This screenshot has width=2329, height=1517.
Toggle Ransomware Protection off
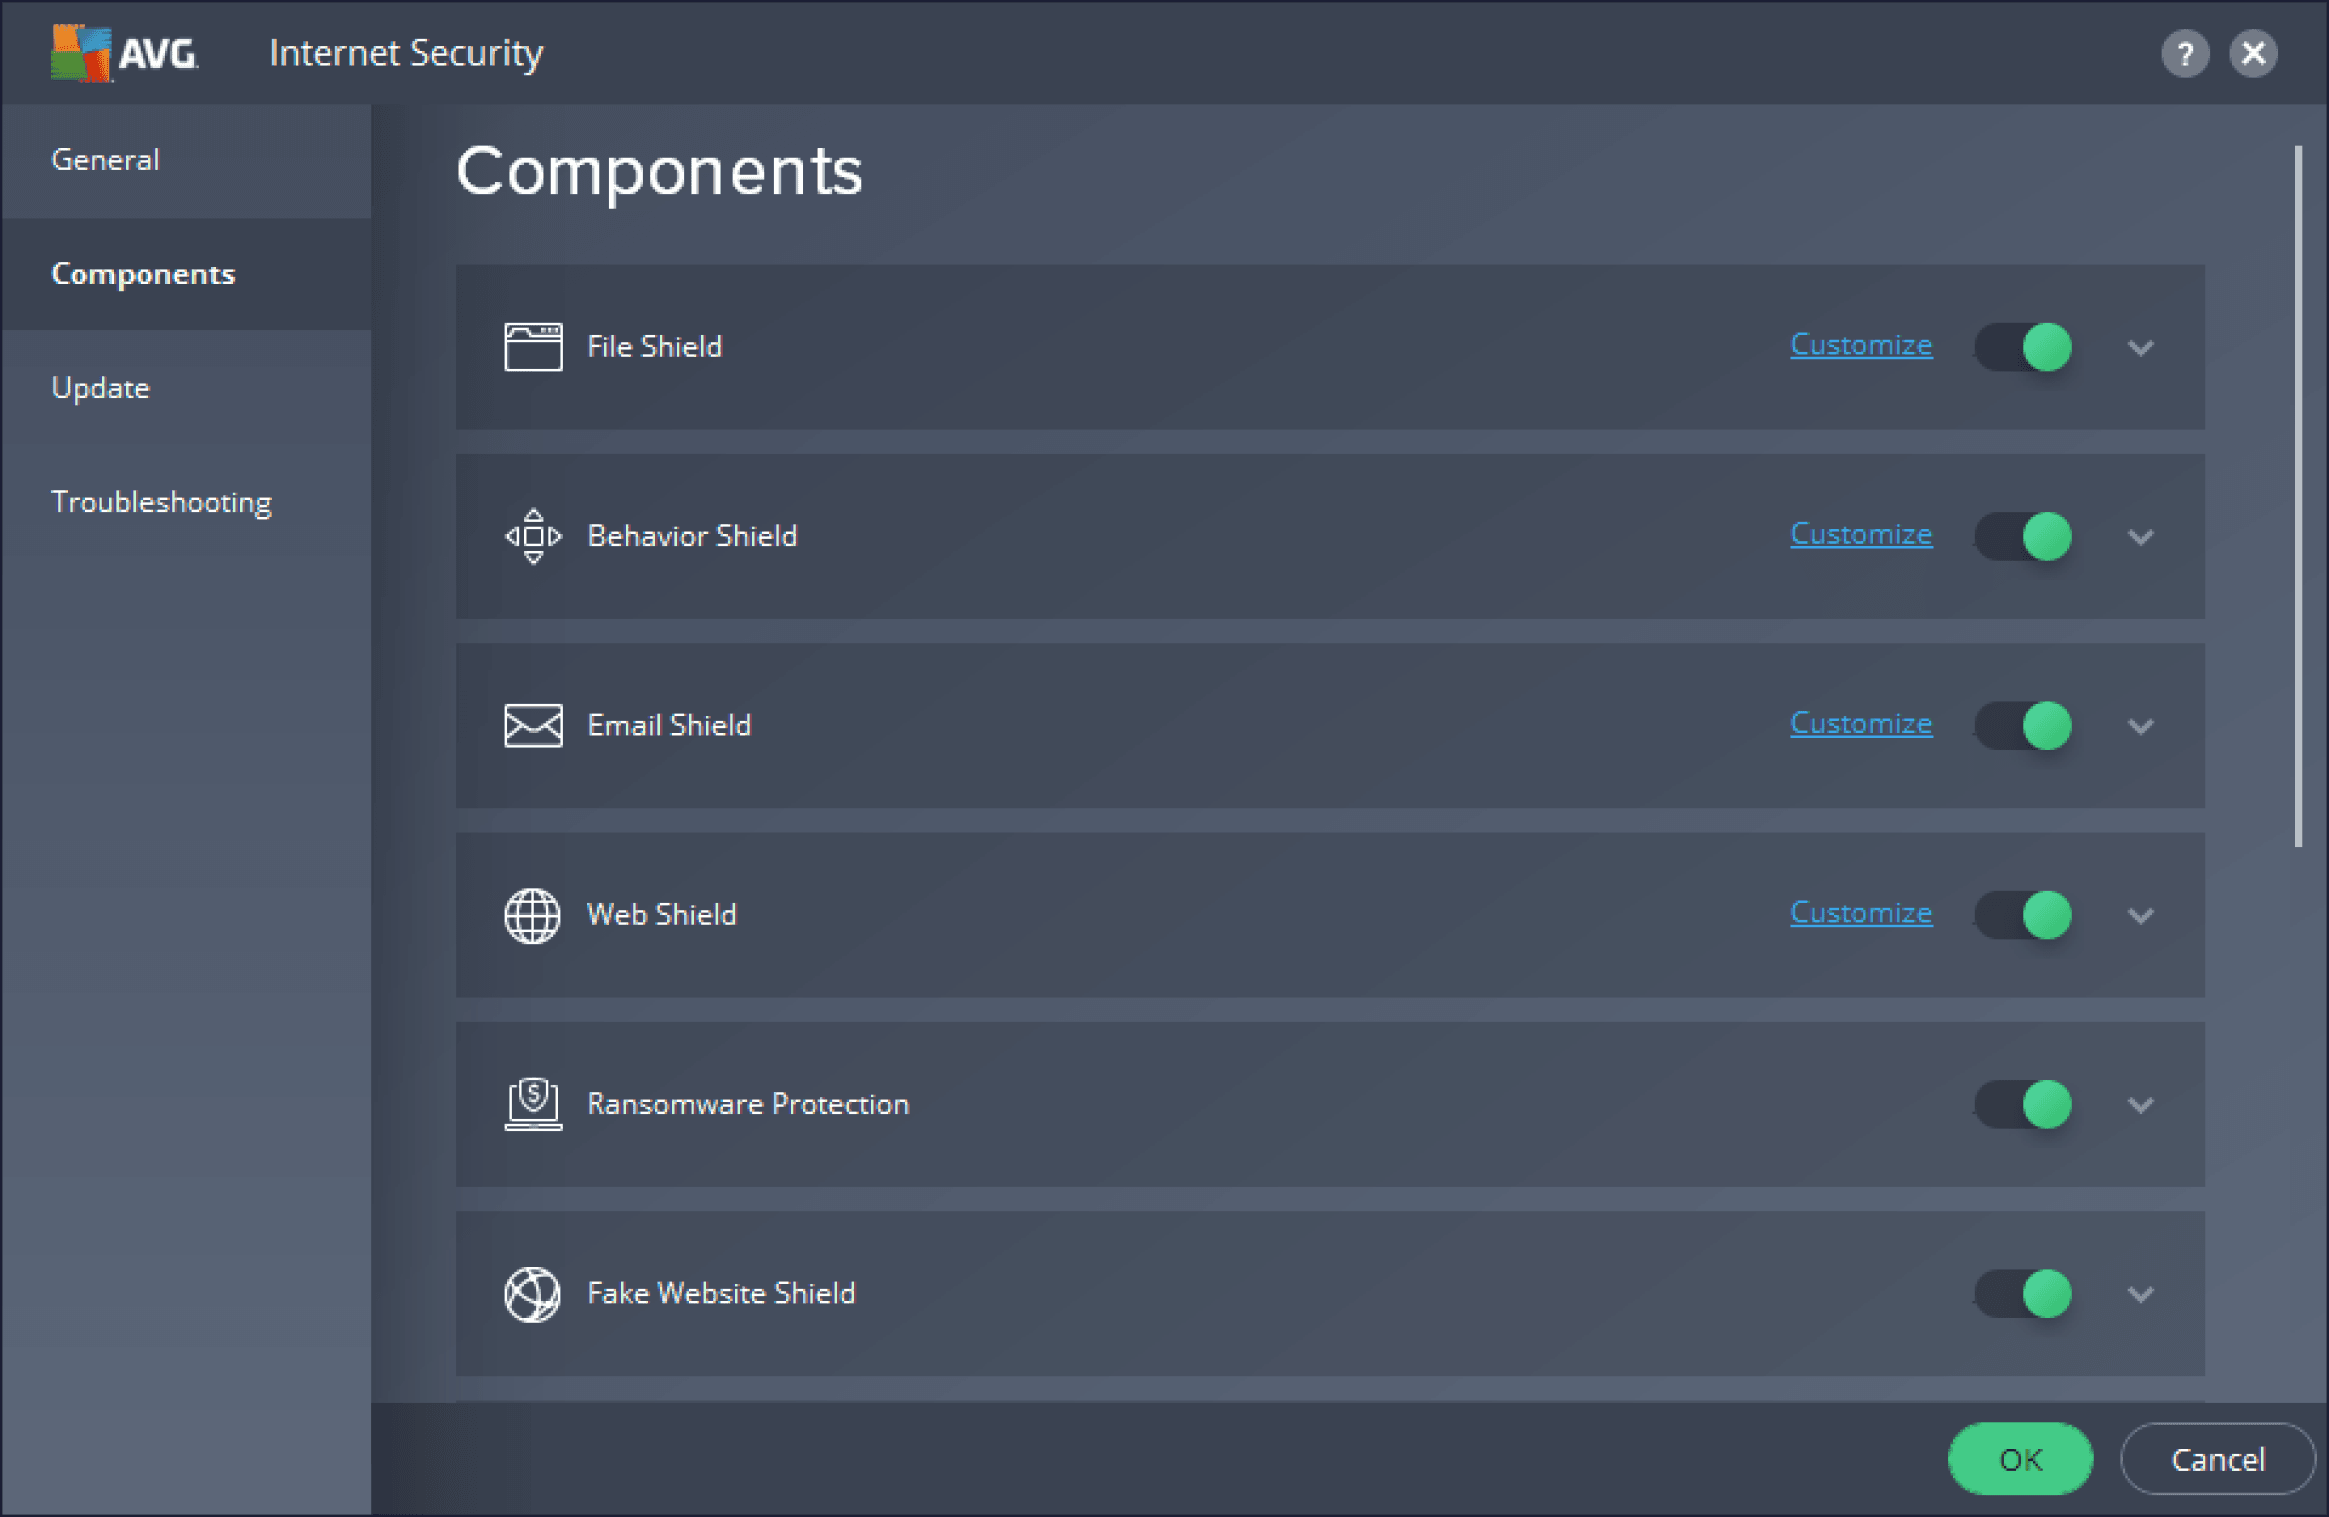coord(2024,1104)
